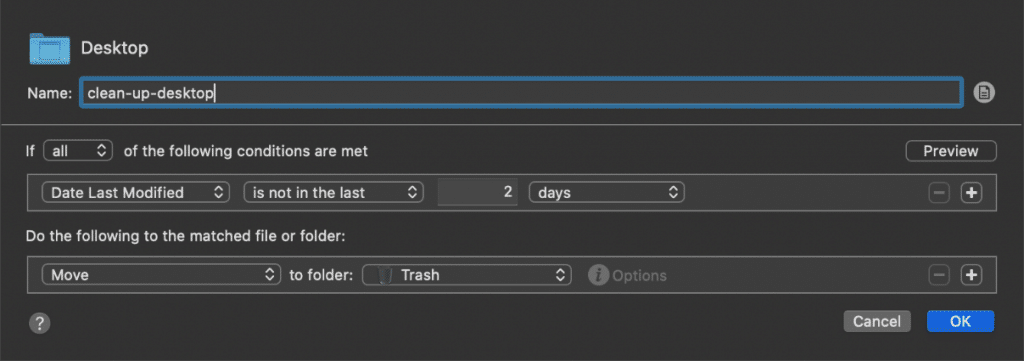1024x361 pixels.
Task: Cancel the rule dialog
Action: 877,321
